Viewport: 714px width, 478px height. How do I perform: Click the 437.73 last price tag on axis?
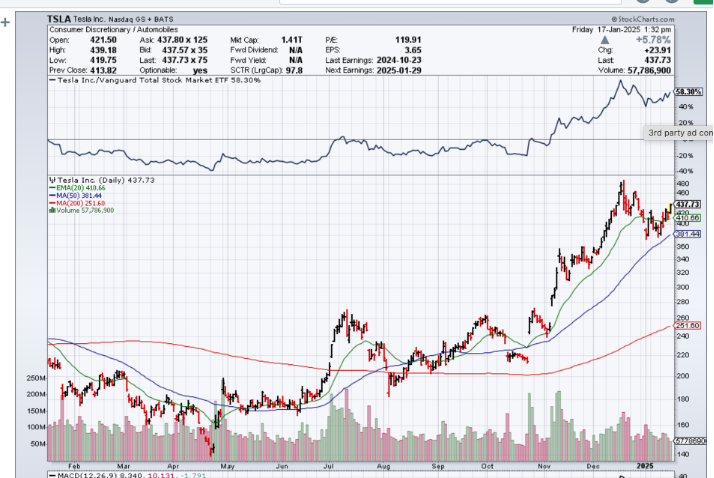(688, 204)
